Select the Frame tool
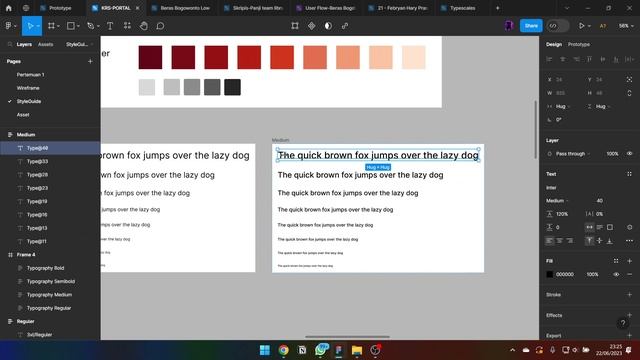The height and width of the screenshot is (360, 640). [51, 26]
